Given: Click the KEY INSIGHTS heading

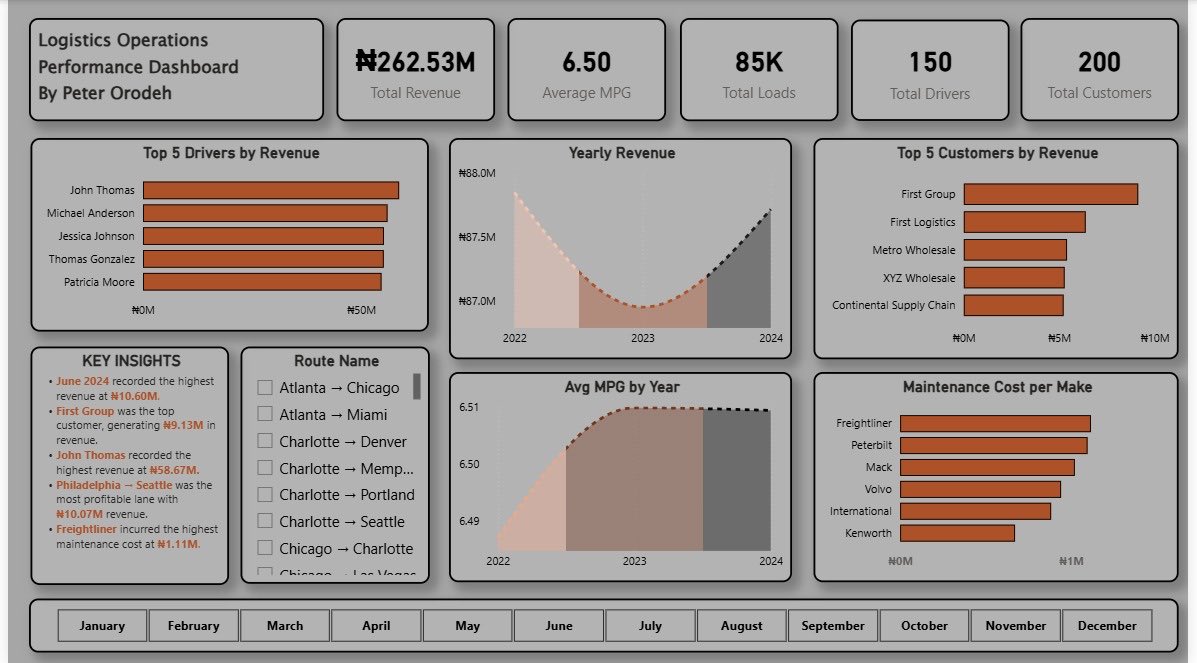Looking at the screenshot, I should coord(131,361).
